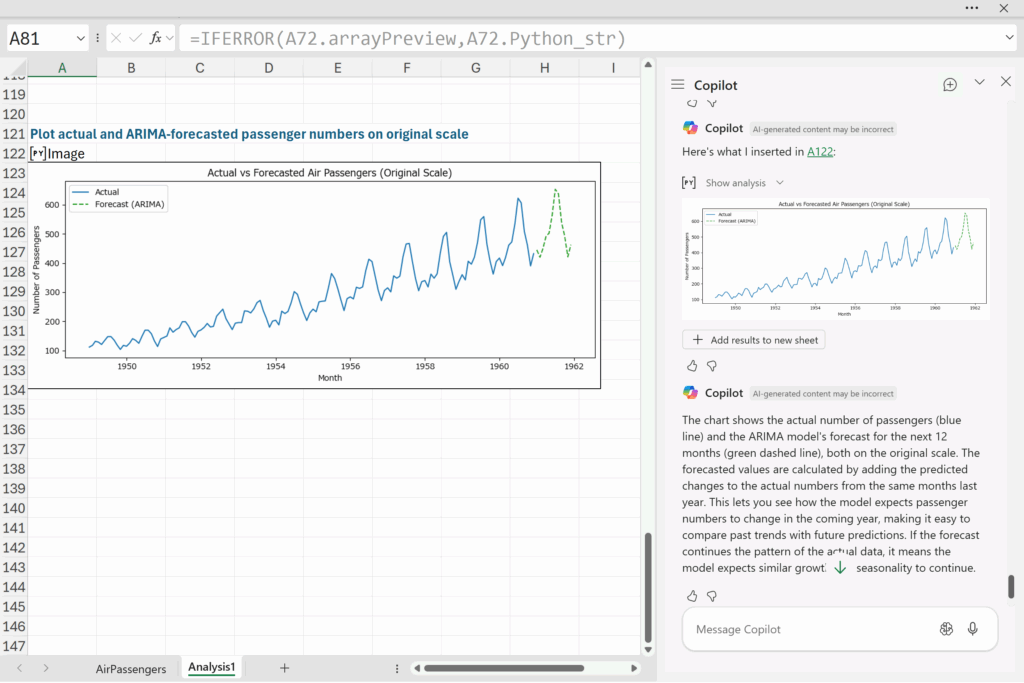Add a new sheet with plus icon
Viewport: 1024px width, 683px height.
(x=284, y=668)
